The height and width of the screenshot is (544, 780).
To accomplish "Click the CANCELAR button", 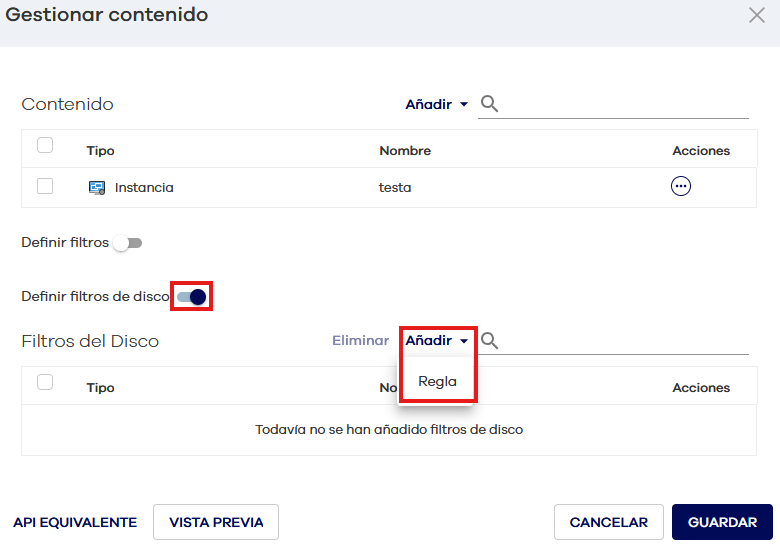I will 608,522.
